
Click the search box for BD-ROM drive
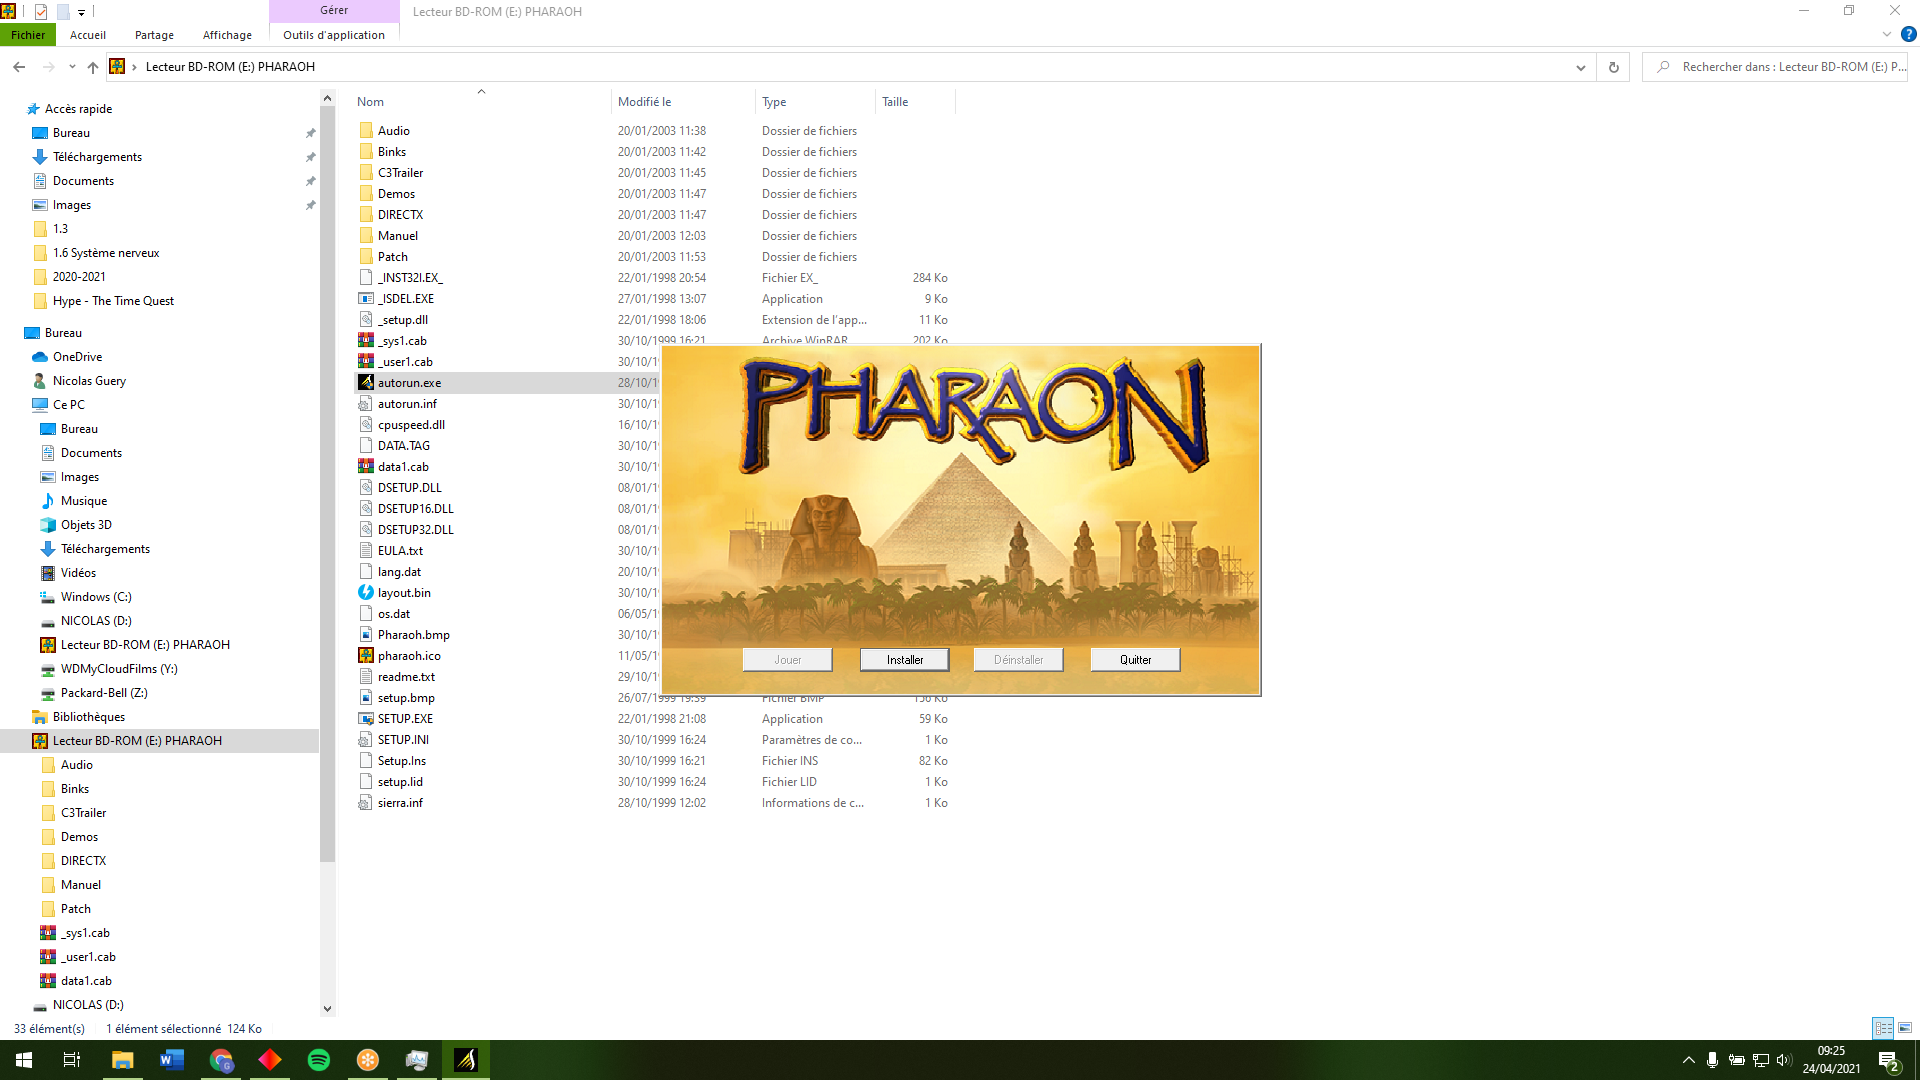1776,67
